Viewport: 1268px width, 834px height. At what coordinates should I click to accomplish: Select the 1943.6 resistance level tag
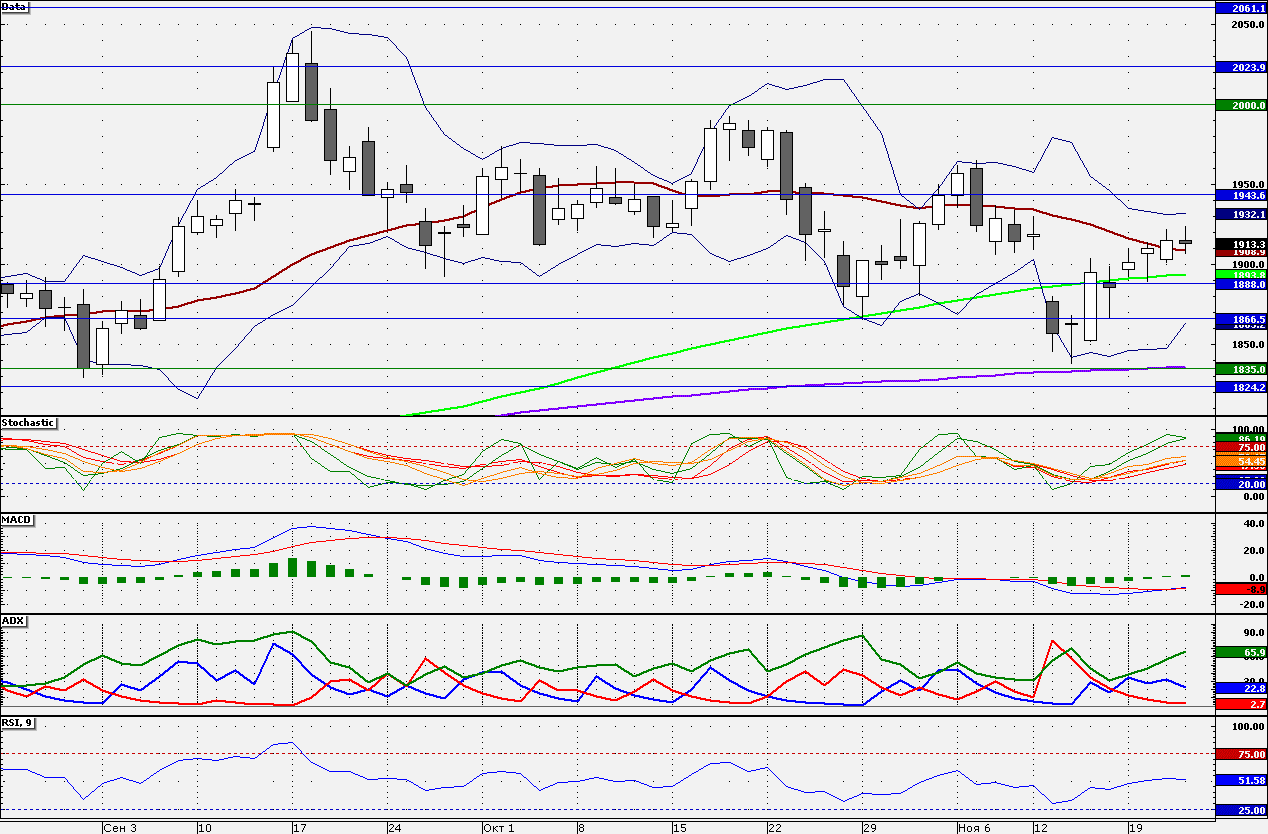click(1240, 195)
